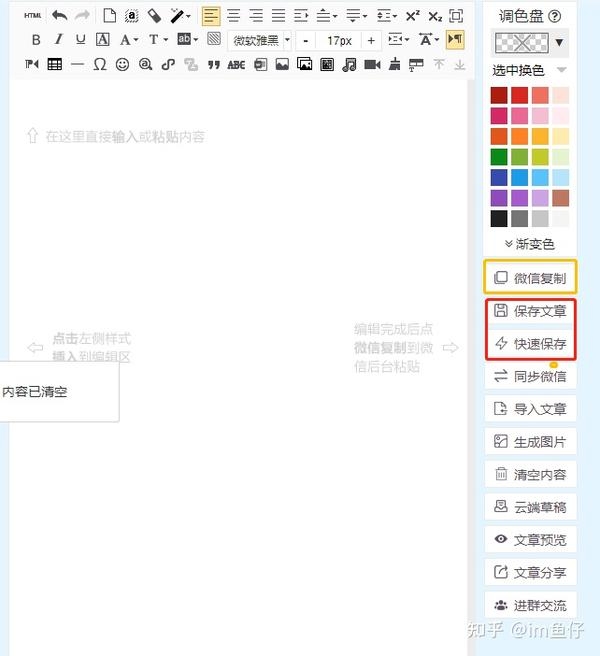
Task: Insert multiple images
Action: 304,64
